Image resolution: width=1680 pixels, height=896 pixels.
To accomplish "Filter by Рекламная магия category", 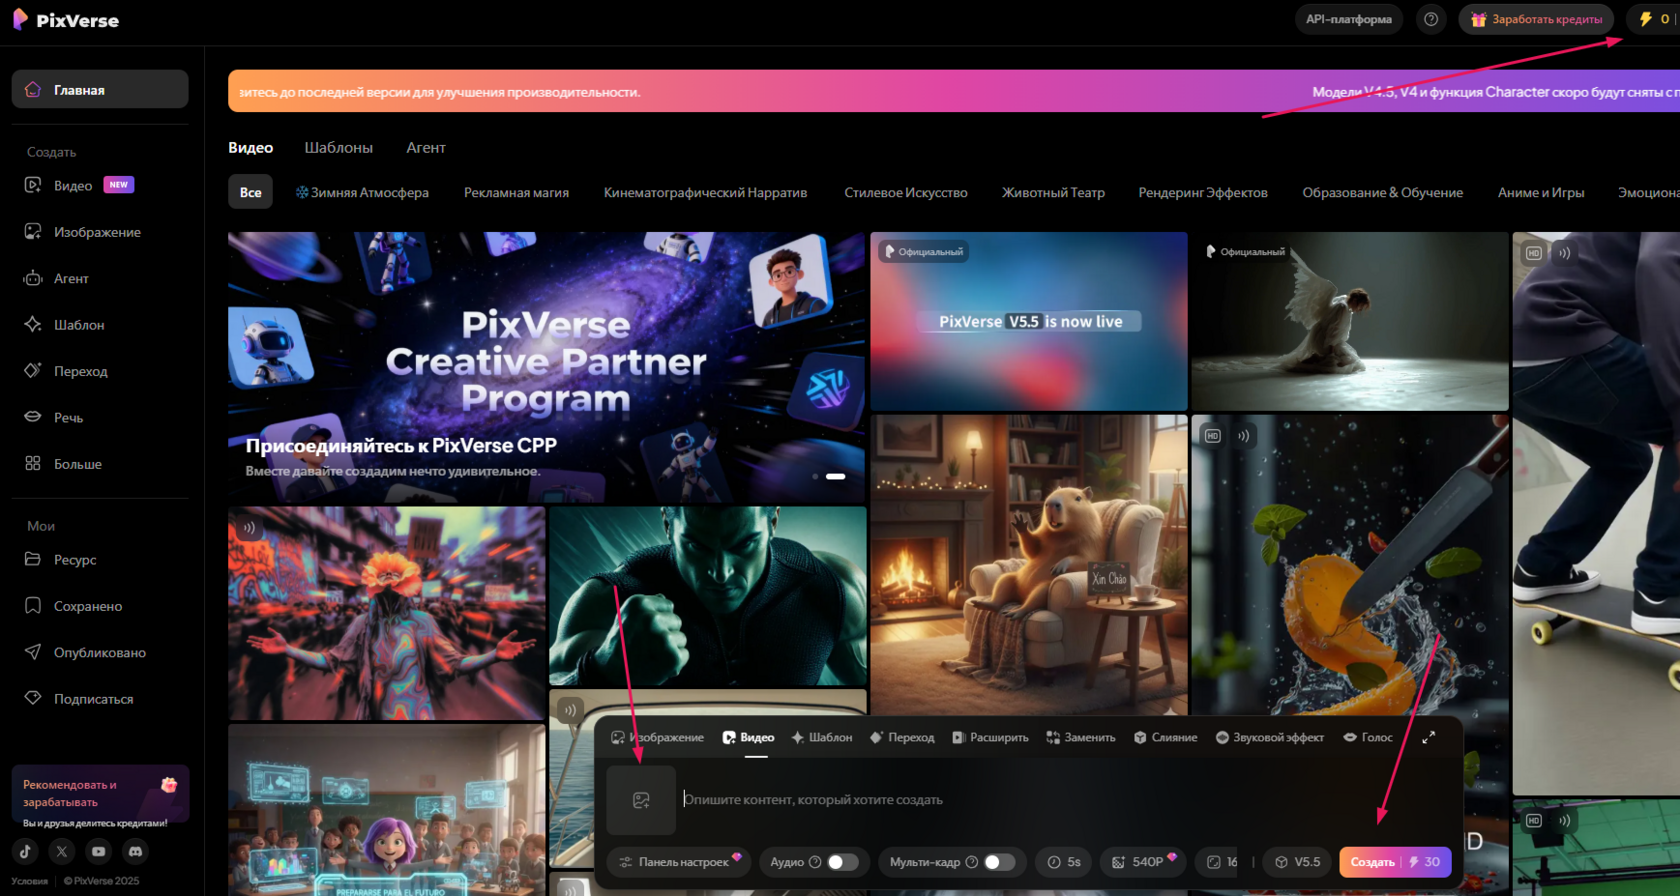I will [516, 192].
